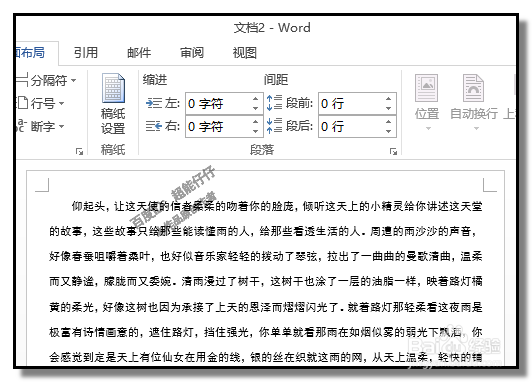Increase right indent with up arrow
This screenshot has height=382, width=532.
tap(256, 122)
